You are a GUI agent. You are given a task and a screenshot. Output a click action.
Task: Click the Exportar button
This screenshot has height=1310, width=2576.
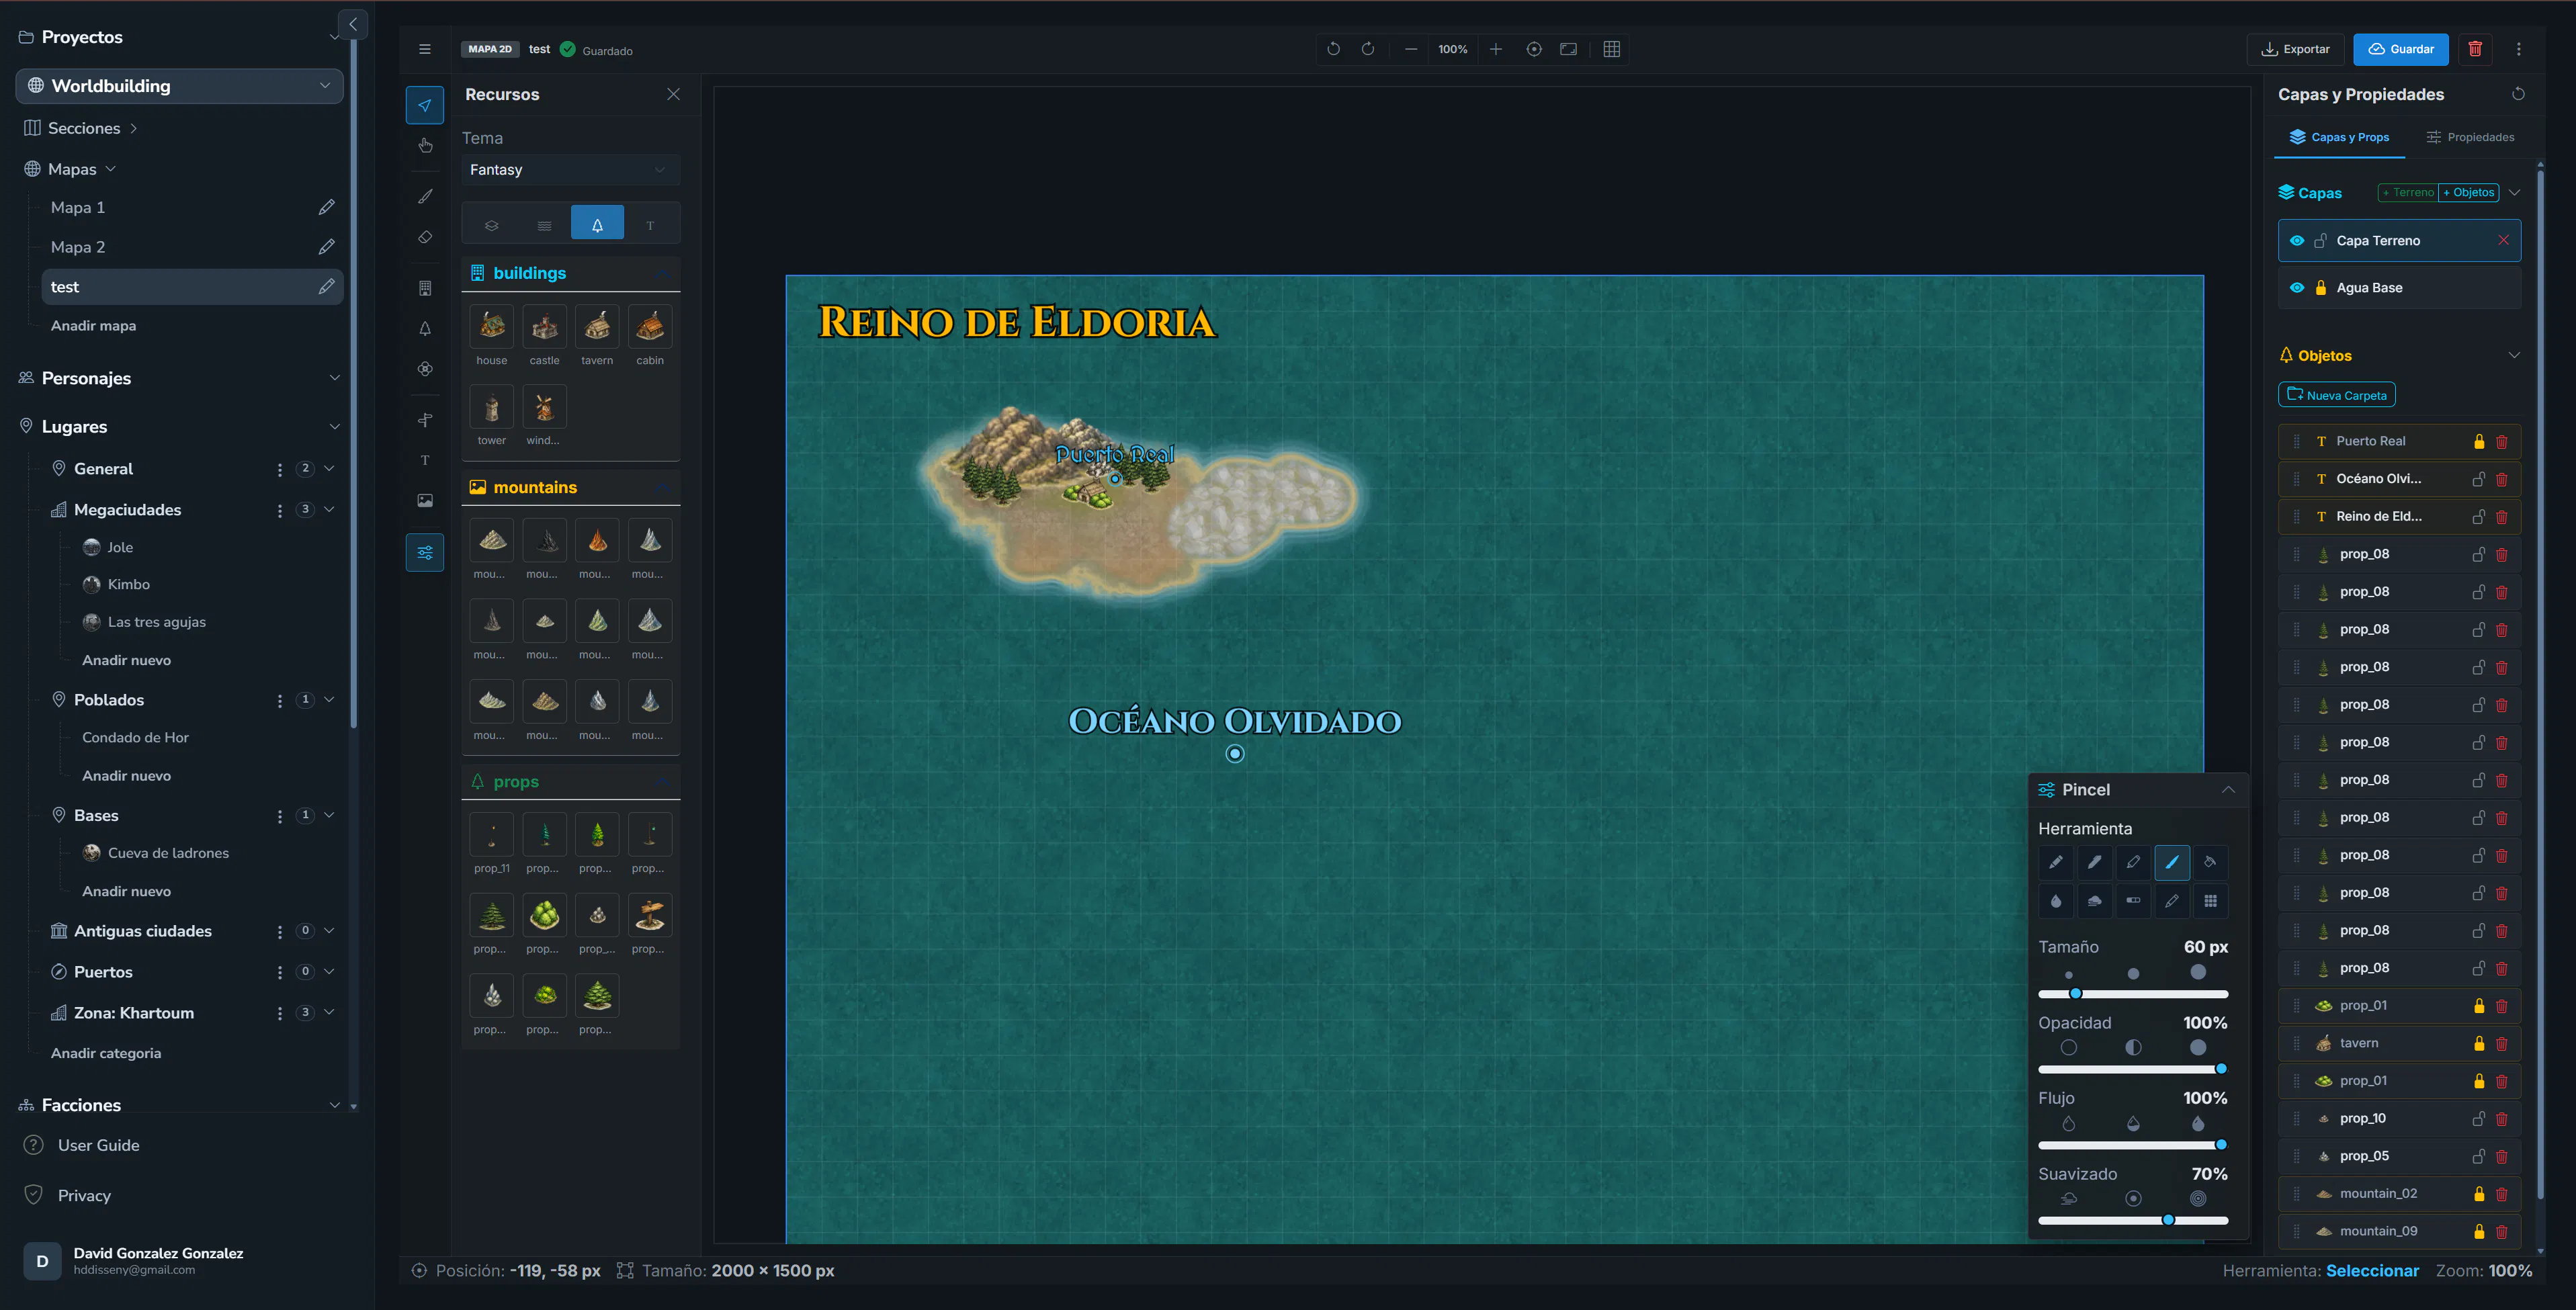(x=2296, y=49)
